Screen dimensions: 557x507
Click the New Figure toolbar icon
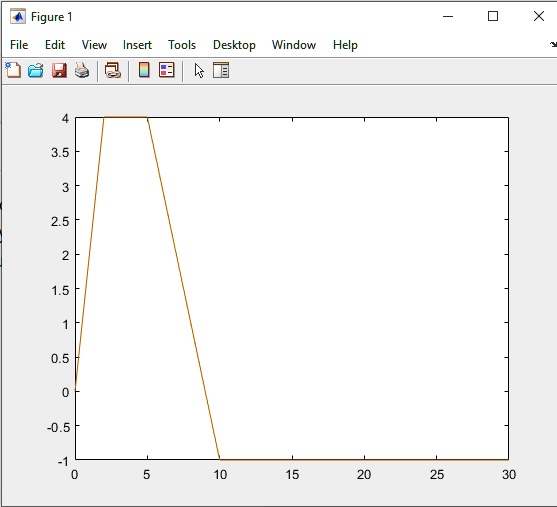coord(13,70)
